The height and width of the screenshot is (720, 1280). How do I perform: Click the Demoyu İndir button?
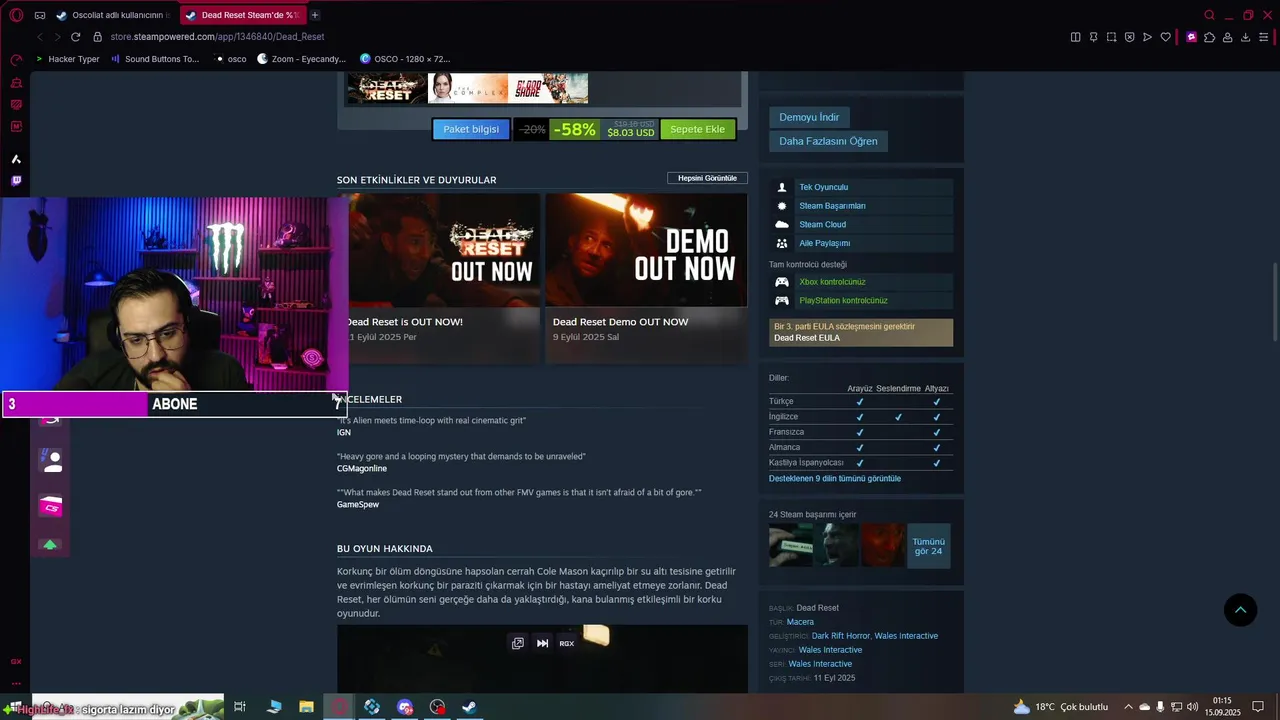pos(809,117)
